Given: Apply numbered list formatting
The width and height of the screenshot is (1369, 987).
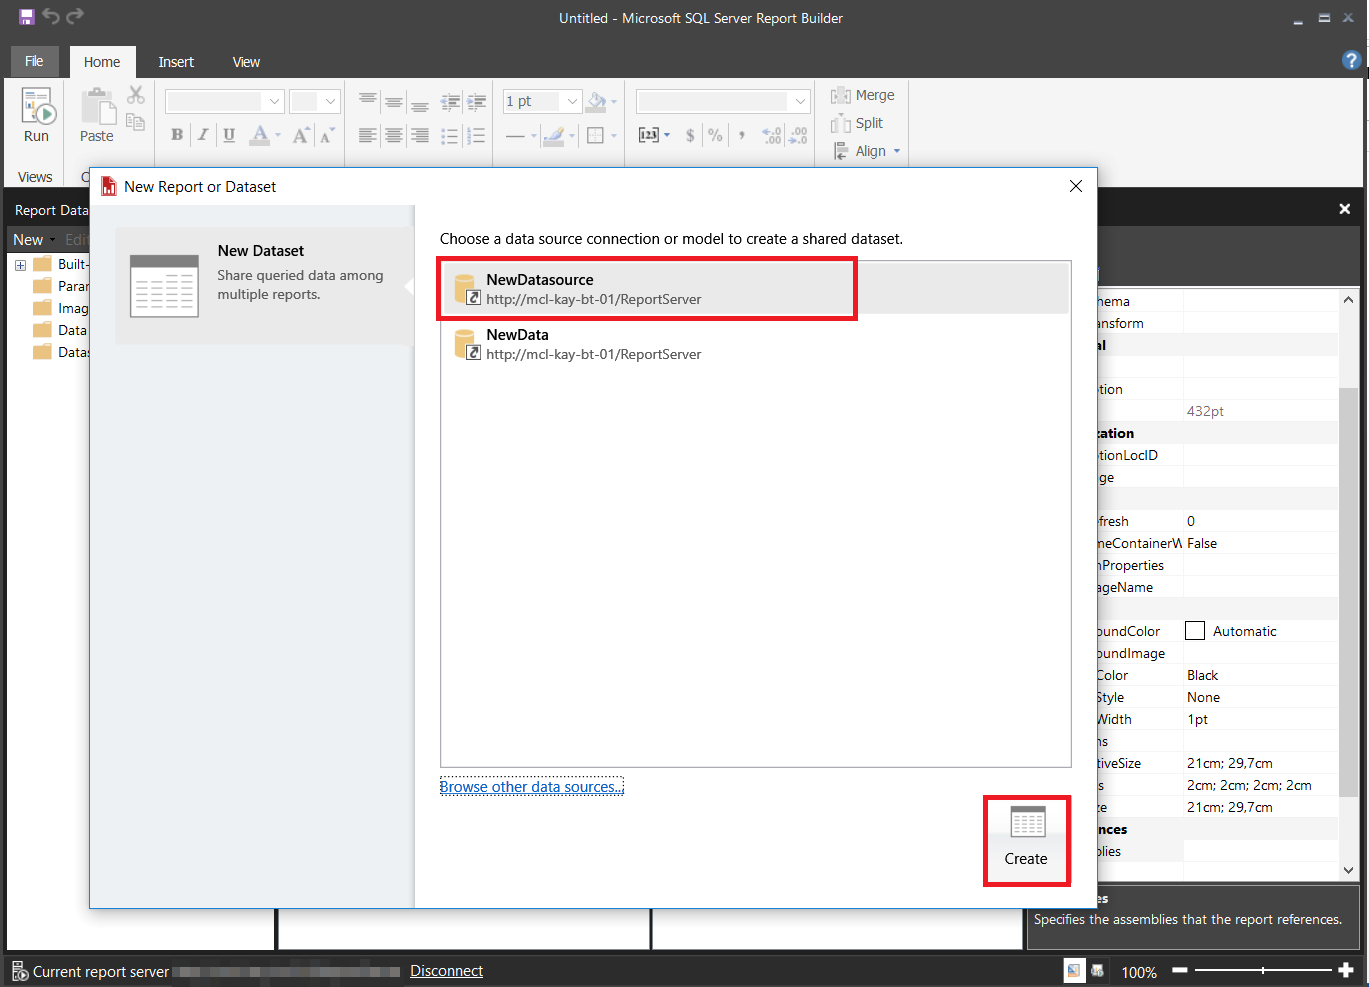Looking at the screenshot, I should (476, 135).
